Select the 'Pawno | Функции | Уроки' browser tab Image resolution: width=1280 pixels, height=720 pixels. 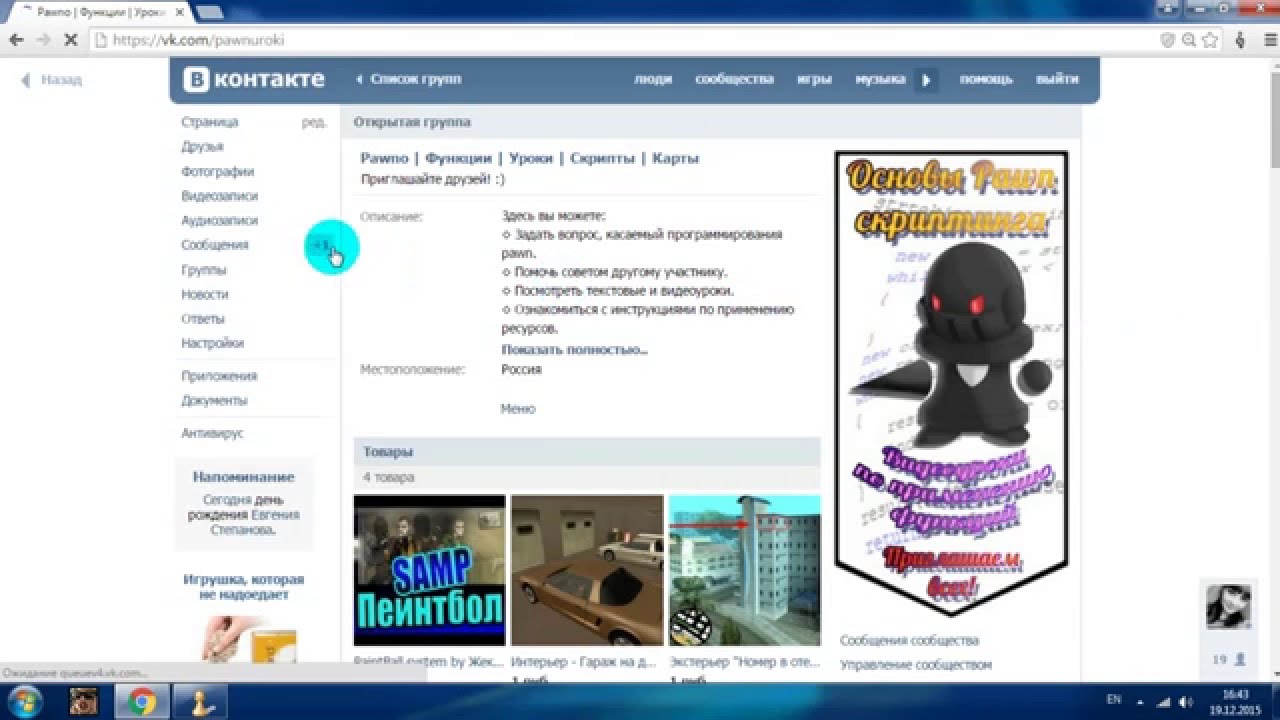[100, 11]
